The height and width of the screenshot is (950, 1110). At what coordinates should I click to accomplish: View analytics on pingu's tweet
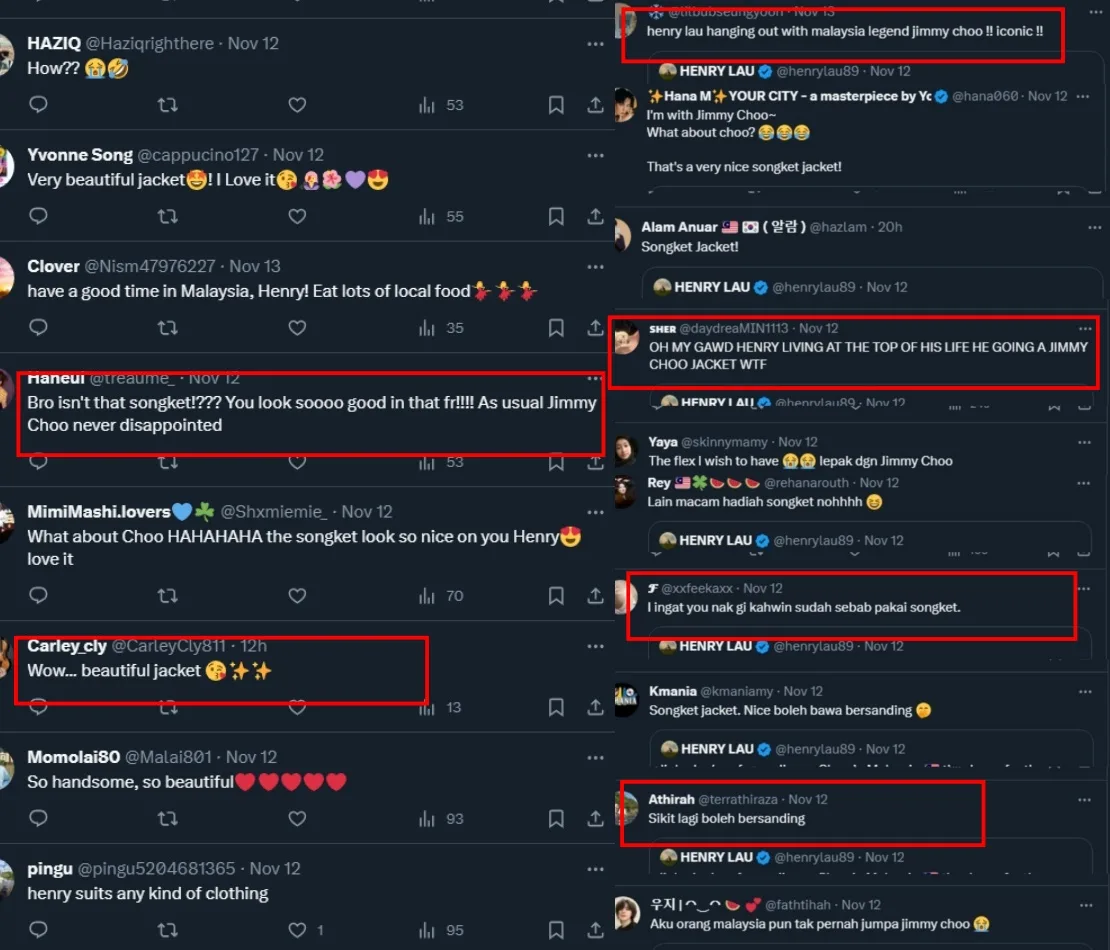click(441, 929)
